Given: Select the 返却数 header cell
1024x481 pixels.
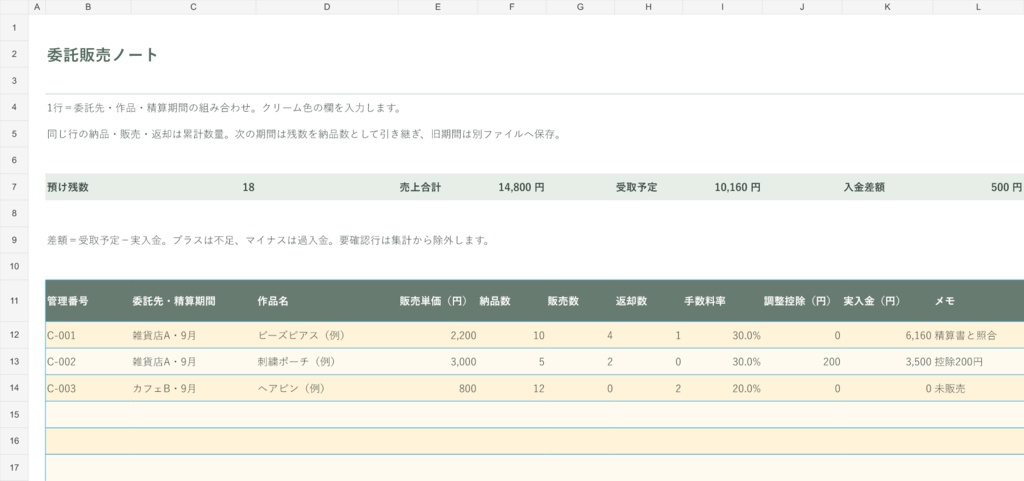Looking at the screenshot, I should pyautogui.click(x=648, y=301).
